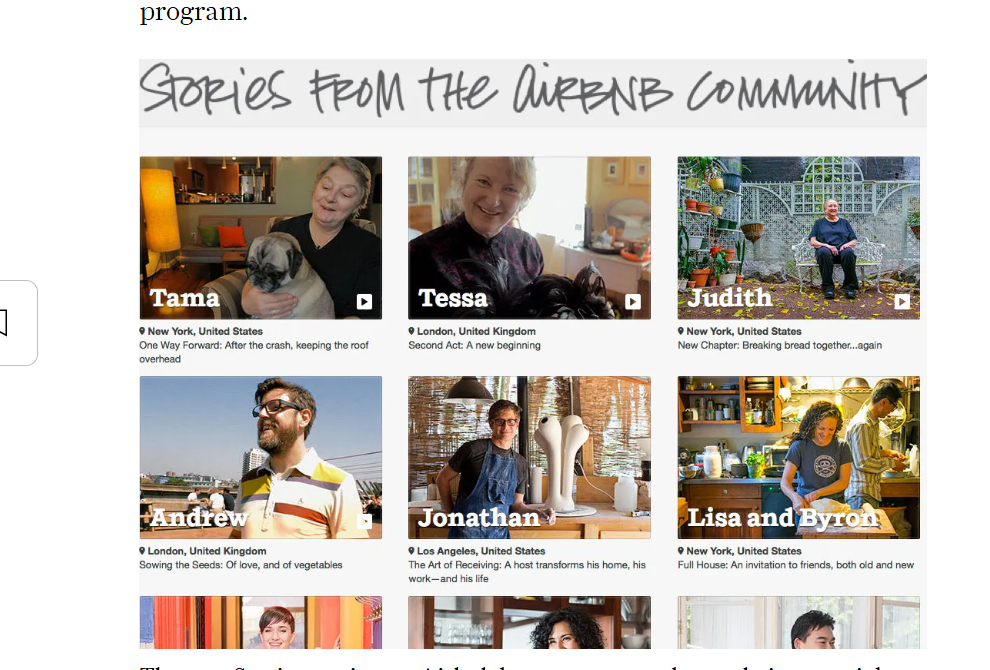Screen dimensions: 990x670
Task: Click location pin beside Tessa's London
Action: 411,331
